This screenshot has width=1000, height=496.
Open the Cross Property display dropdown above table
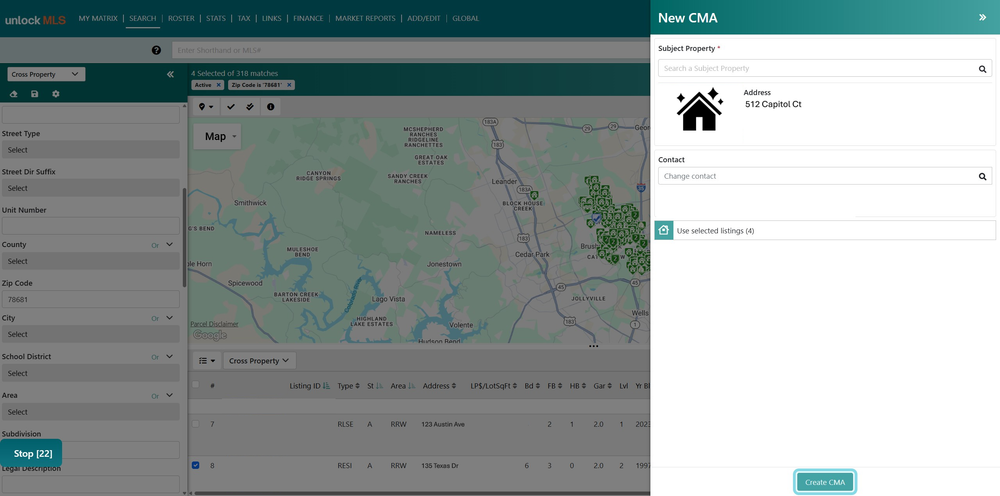point(259,361)
